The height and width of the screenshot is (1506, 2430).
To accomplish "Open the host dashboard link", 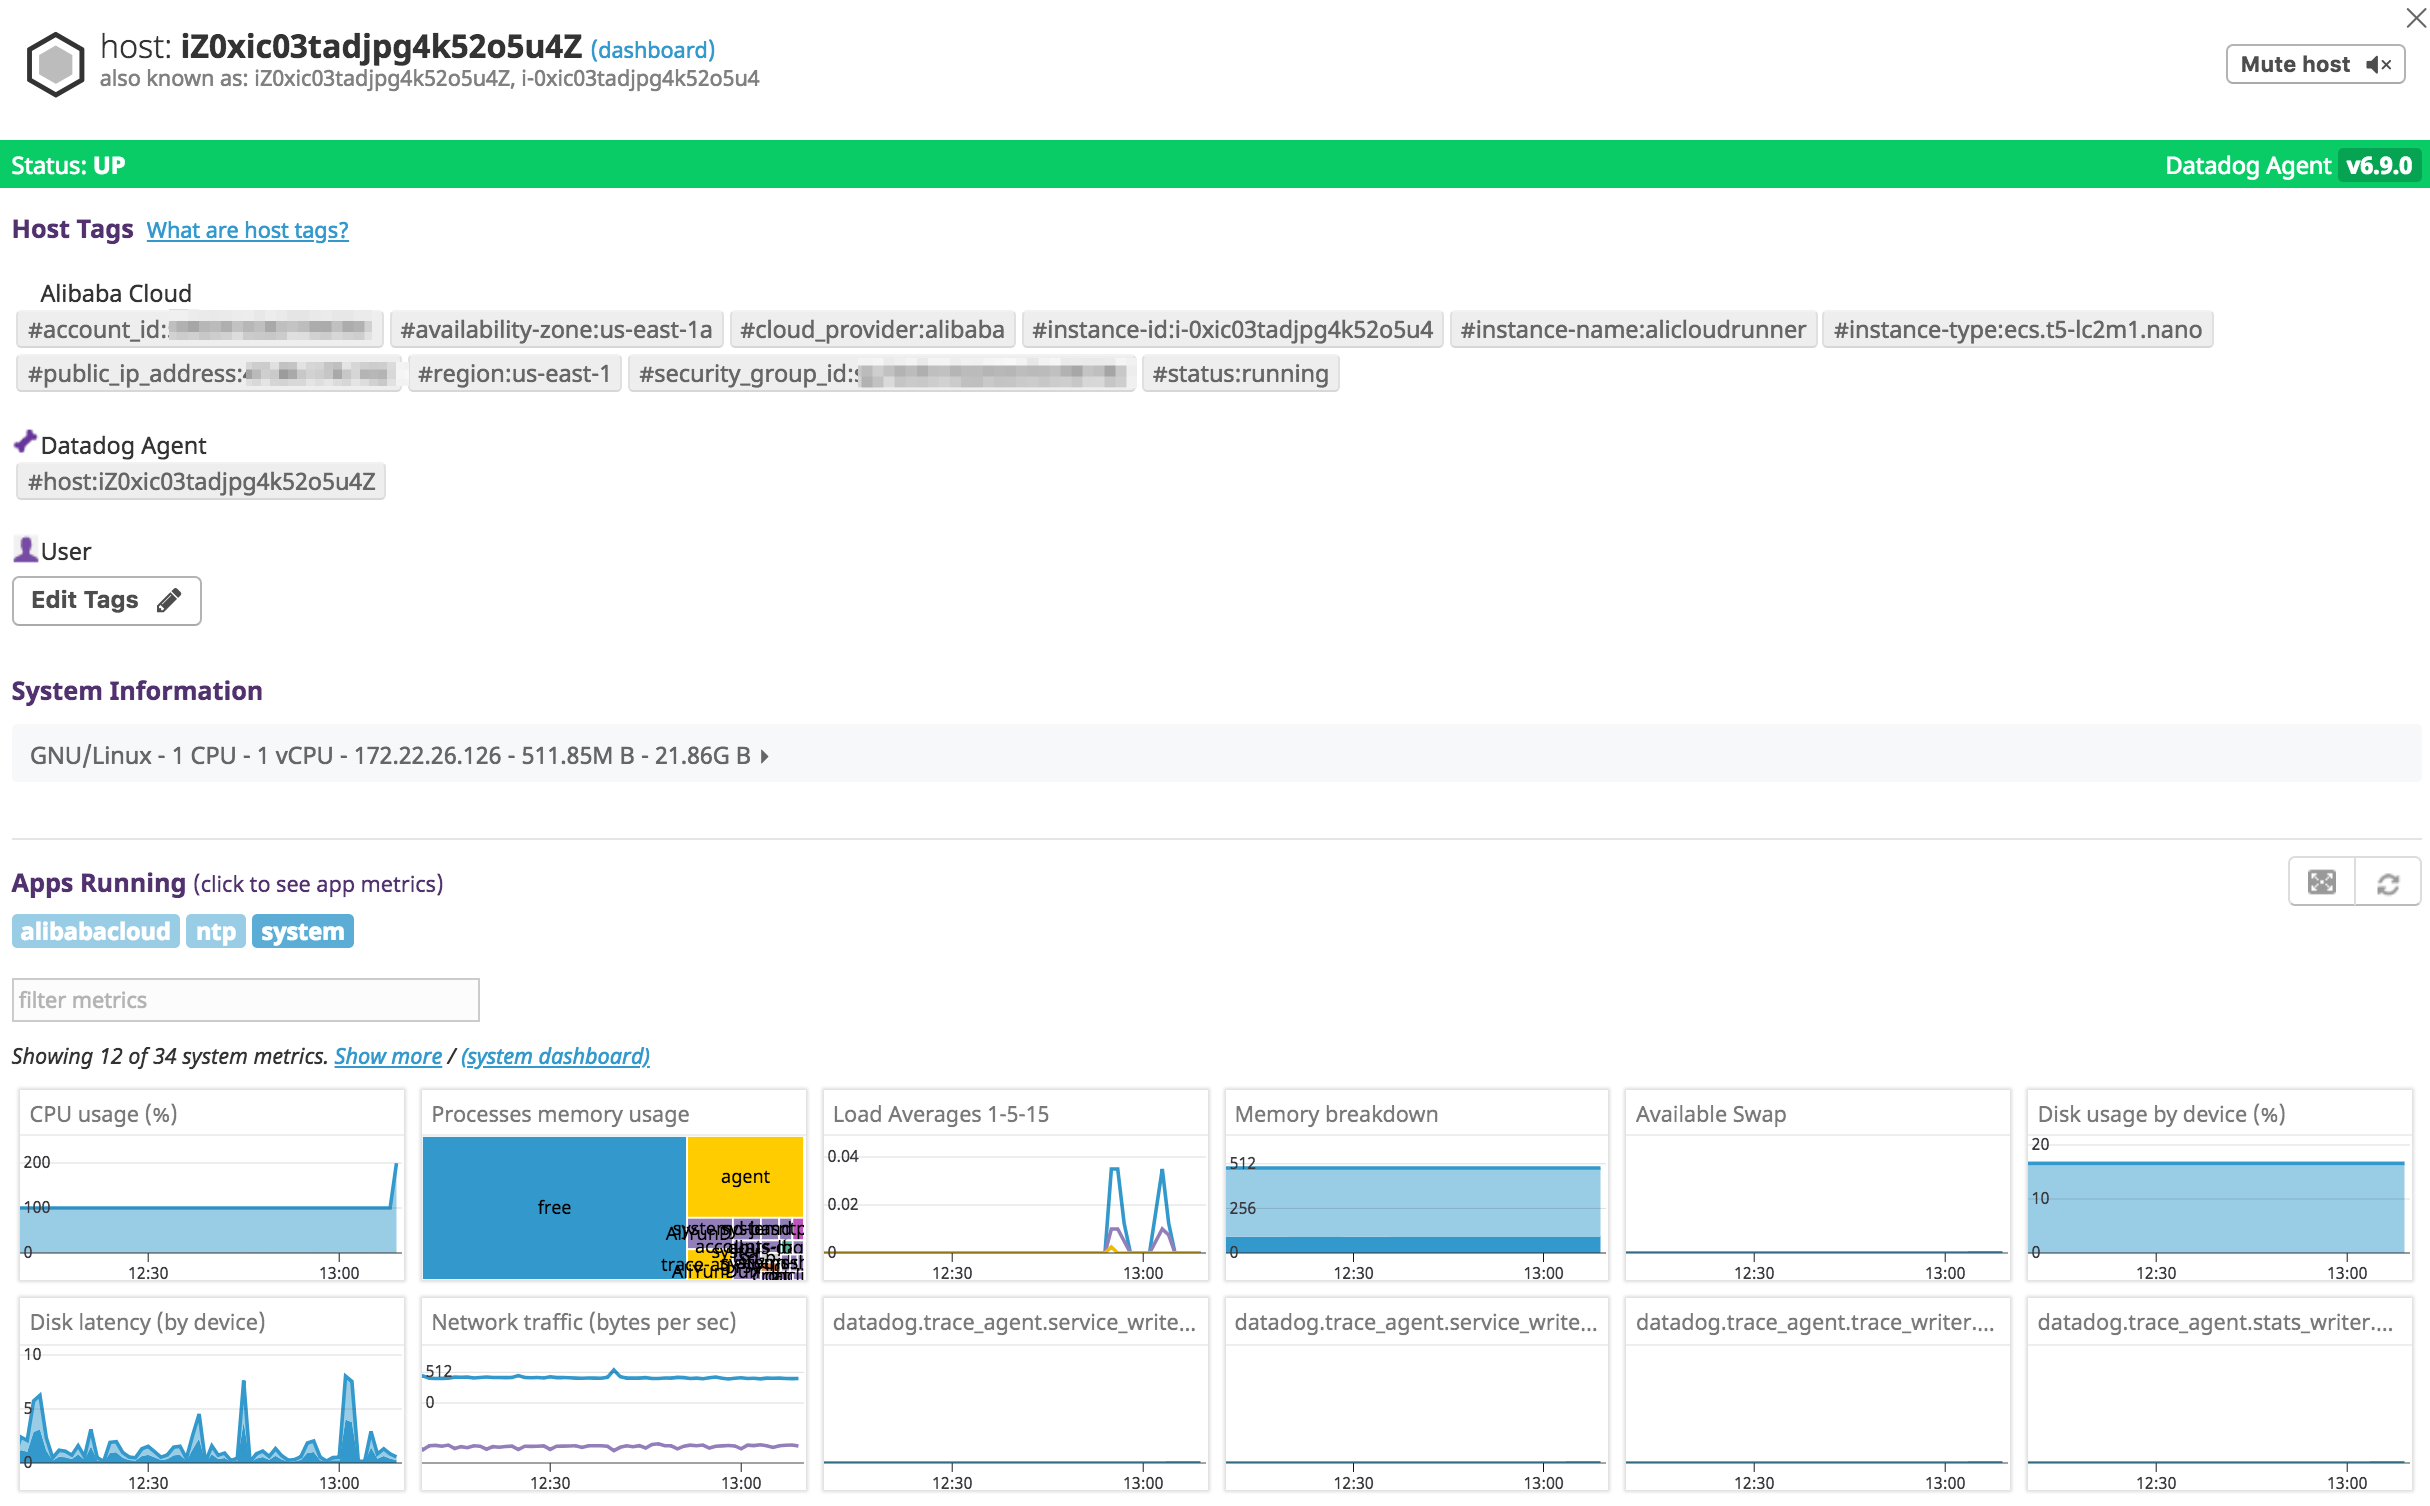I will pyautogui.click(x=652, y=49).
